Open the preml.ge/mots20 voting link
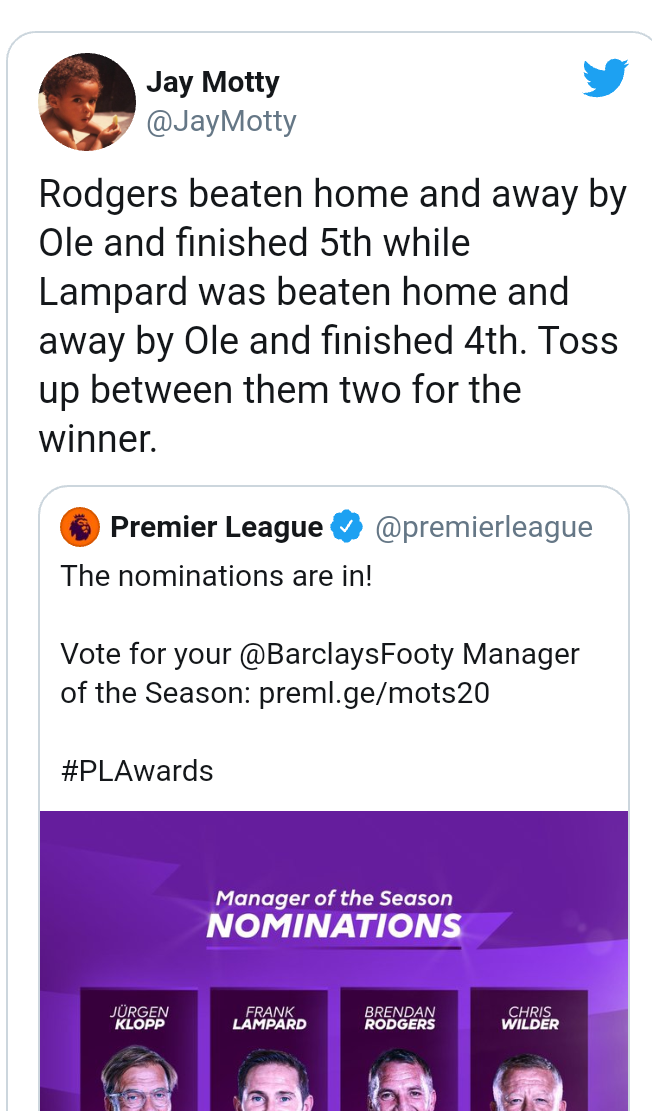Viewport: 652px width, 1111px height. [374, 693]
